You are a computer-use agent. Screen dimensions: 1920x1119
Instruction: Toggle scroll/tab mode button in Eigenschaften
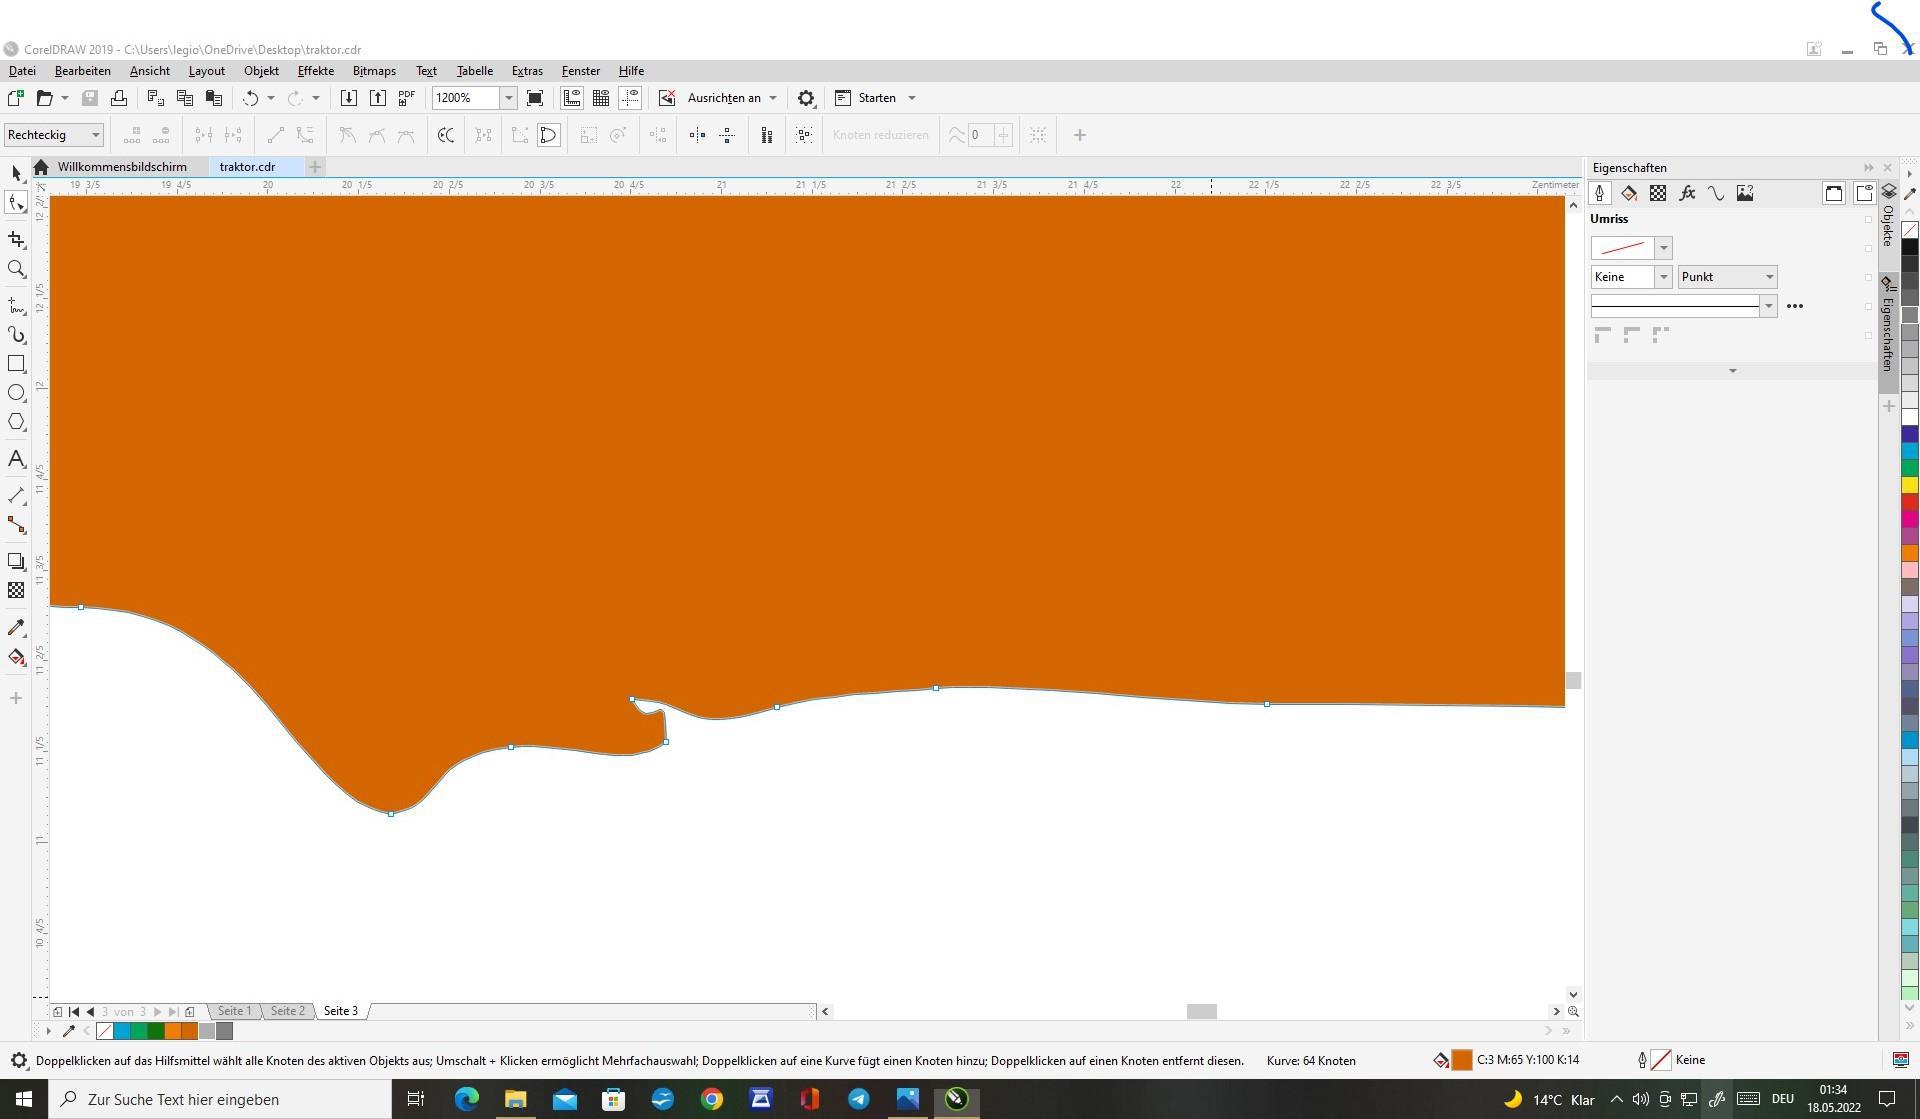[1834, 194]
